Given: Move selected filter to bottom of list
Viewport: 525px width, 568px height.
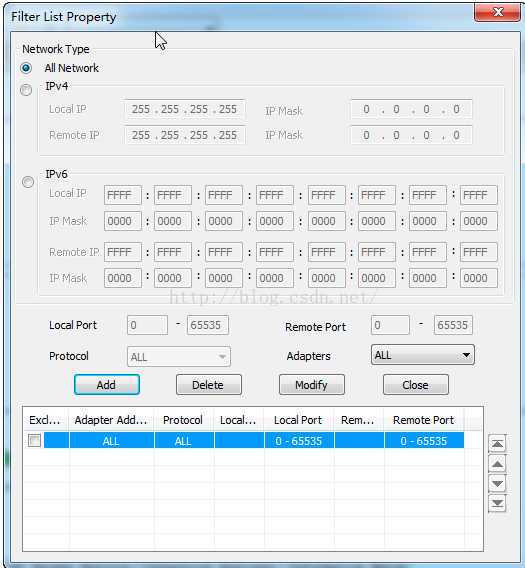Looking at the screenshot, I should click(x=497, y=503).
